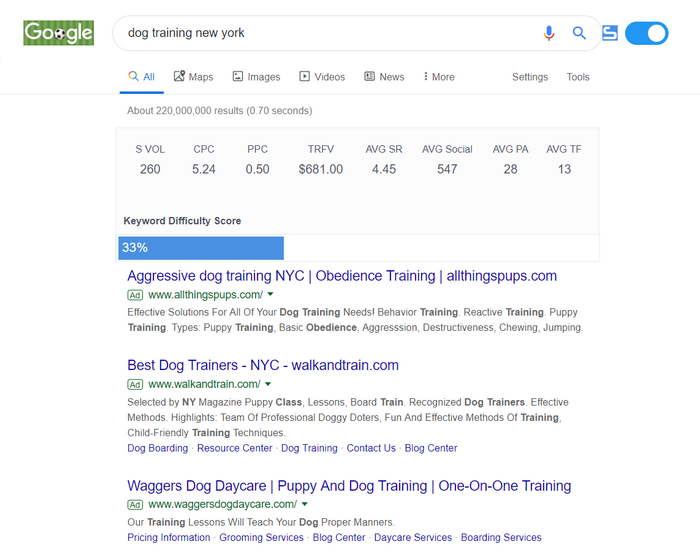
Task: Click the Ad badge beside waggersdogdaycare URL
Action: pos(135,505)
